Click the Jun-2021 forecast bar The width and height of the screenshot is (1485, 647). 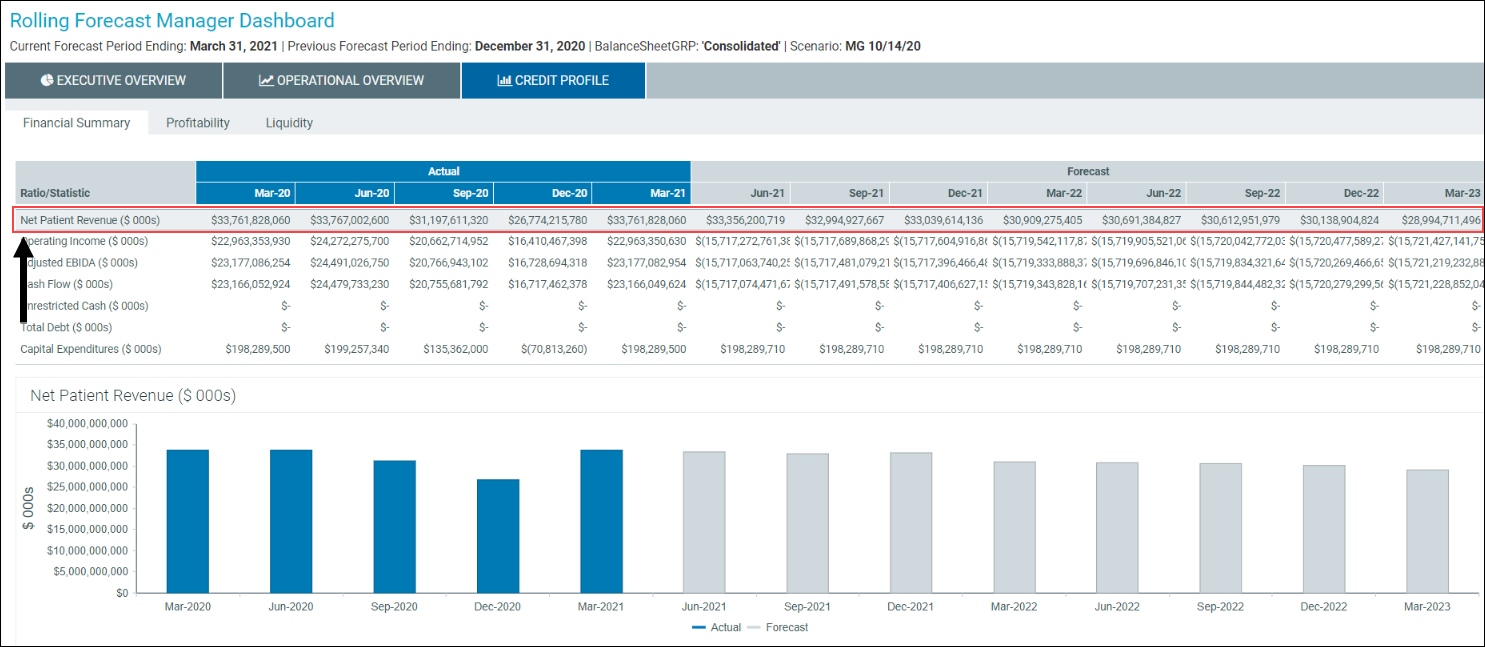pyautogui.click(x=704, y=522)
